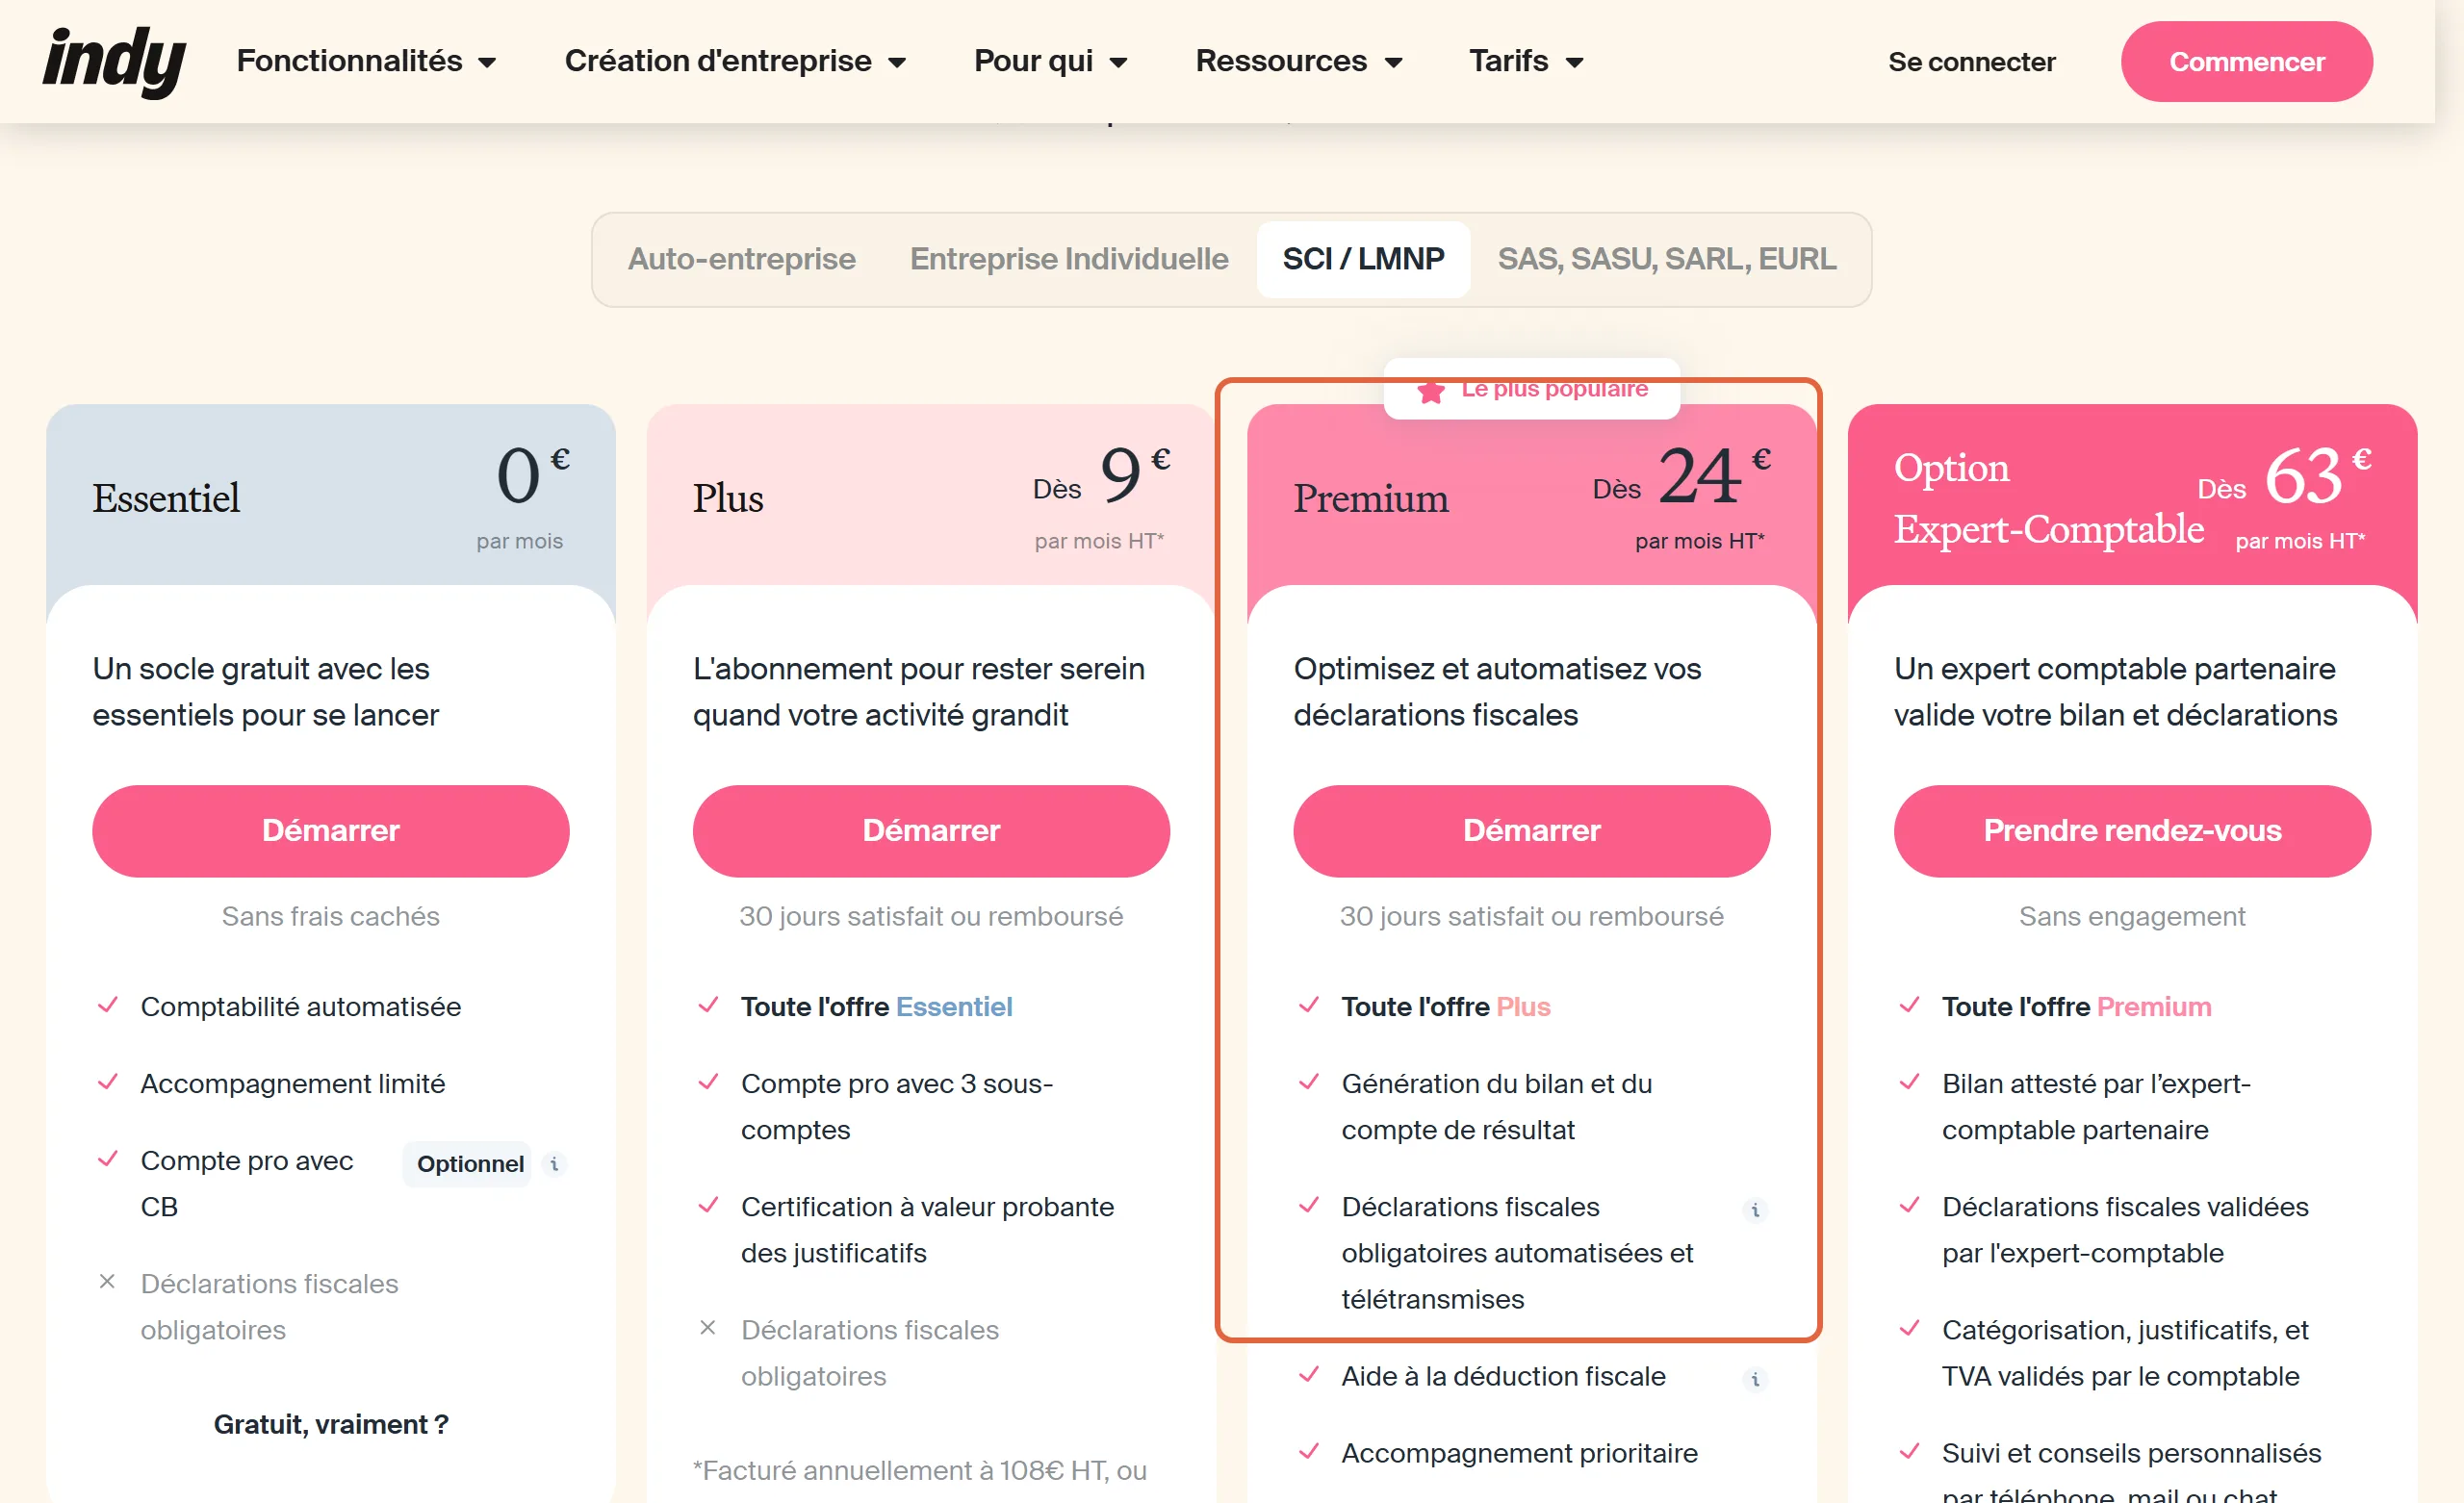Click Comptabilité automatisée feature text
The image size is (2464, 1503).
pyautogui.click(x=301, y=1007)
